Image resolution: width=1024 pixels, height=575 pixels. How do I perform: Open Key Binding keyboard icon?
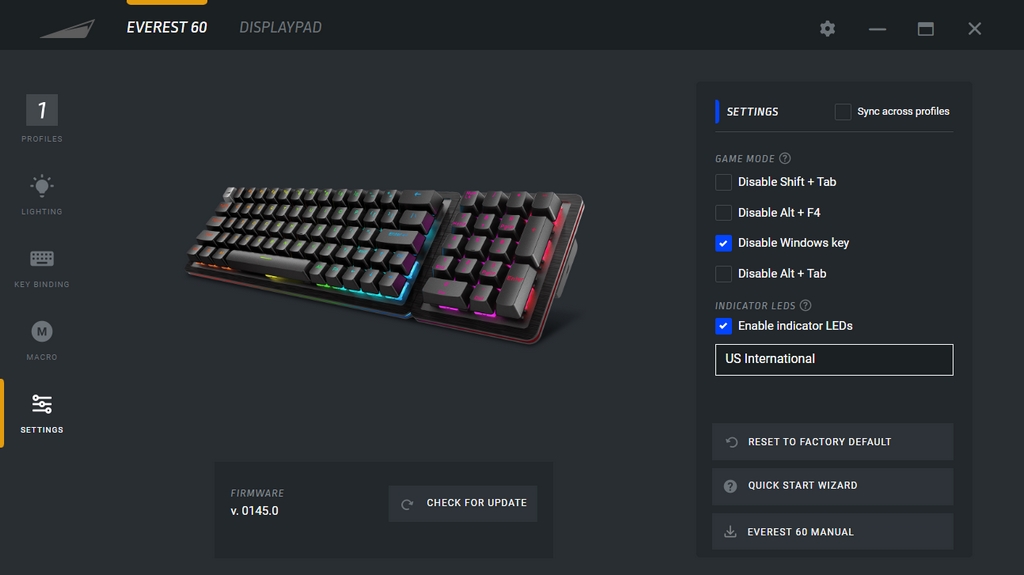coord(42,259)
